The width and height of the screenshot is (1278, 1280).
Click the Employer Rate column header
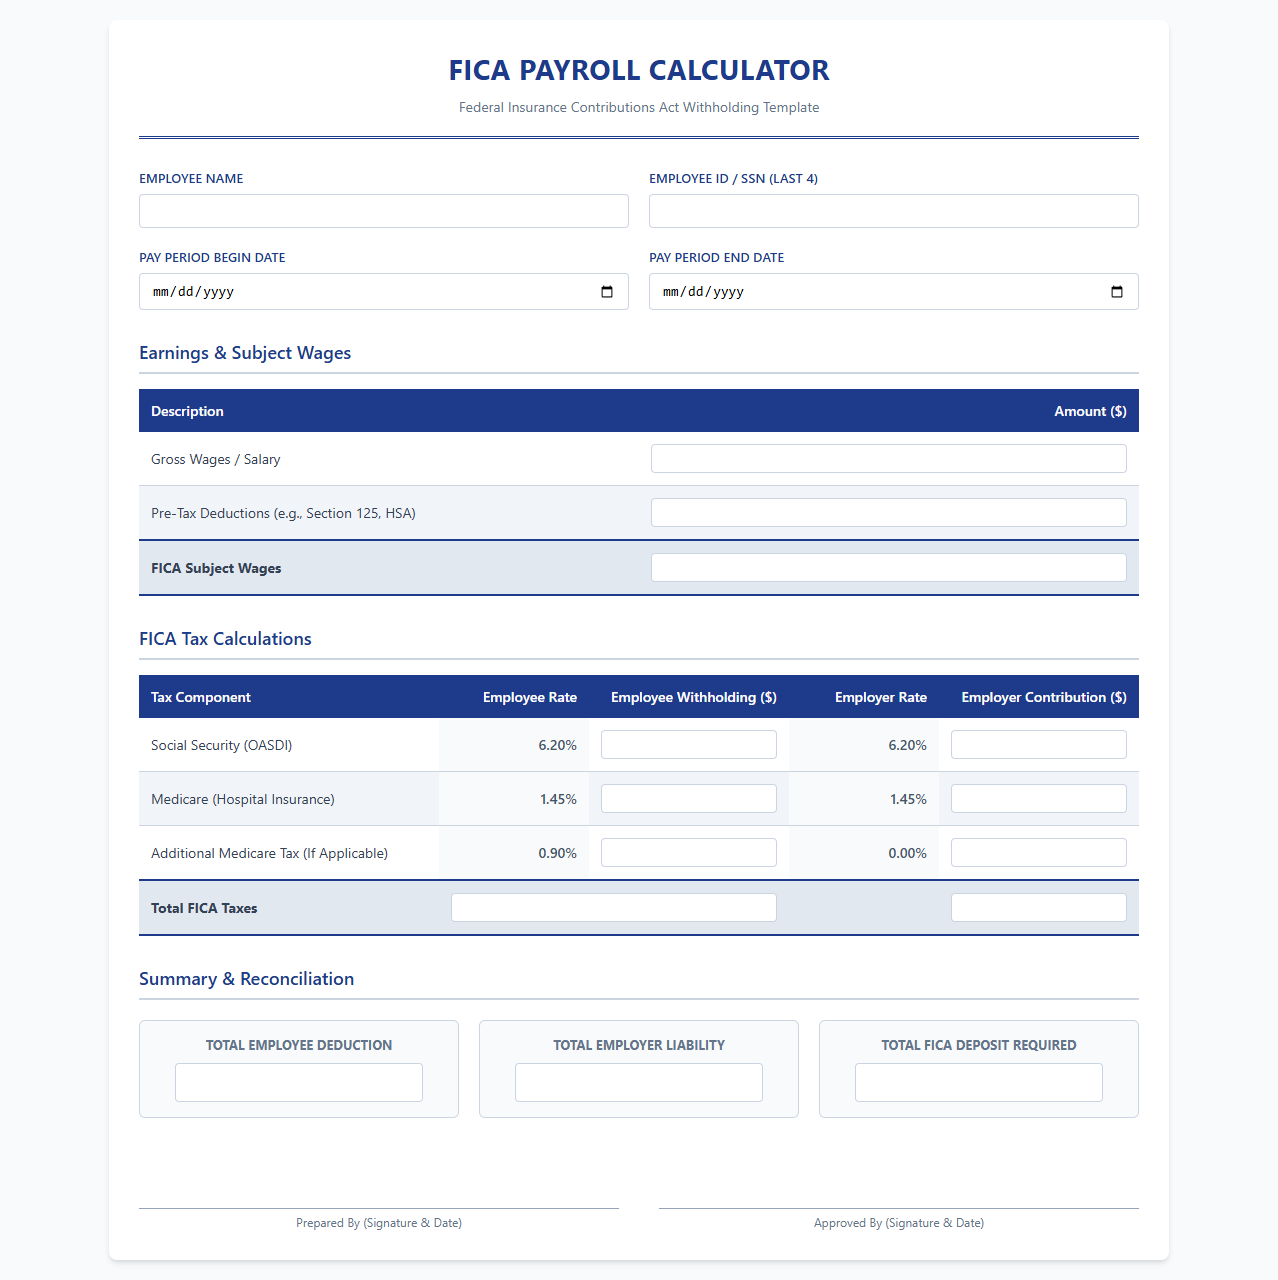(881, 697)
